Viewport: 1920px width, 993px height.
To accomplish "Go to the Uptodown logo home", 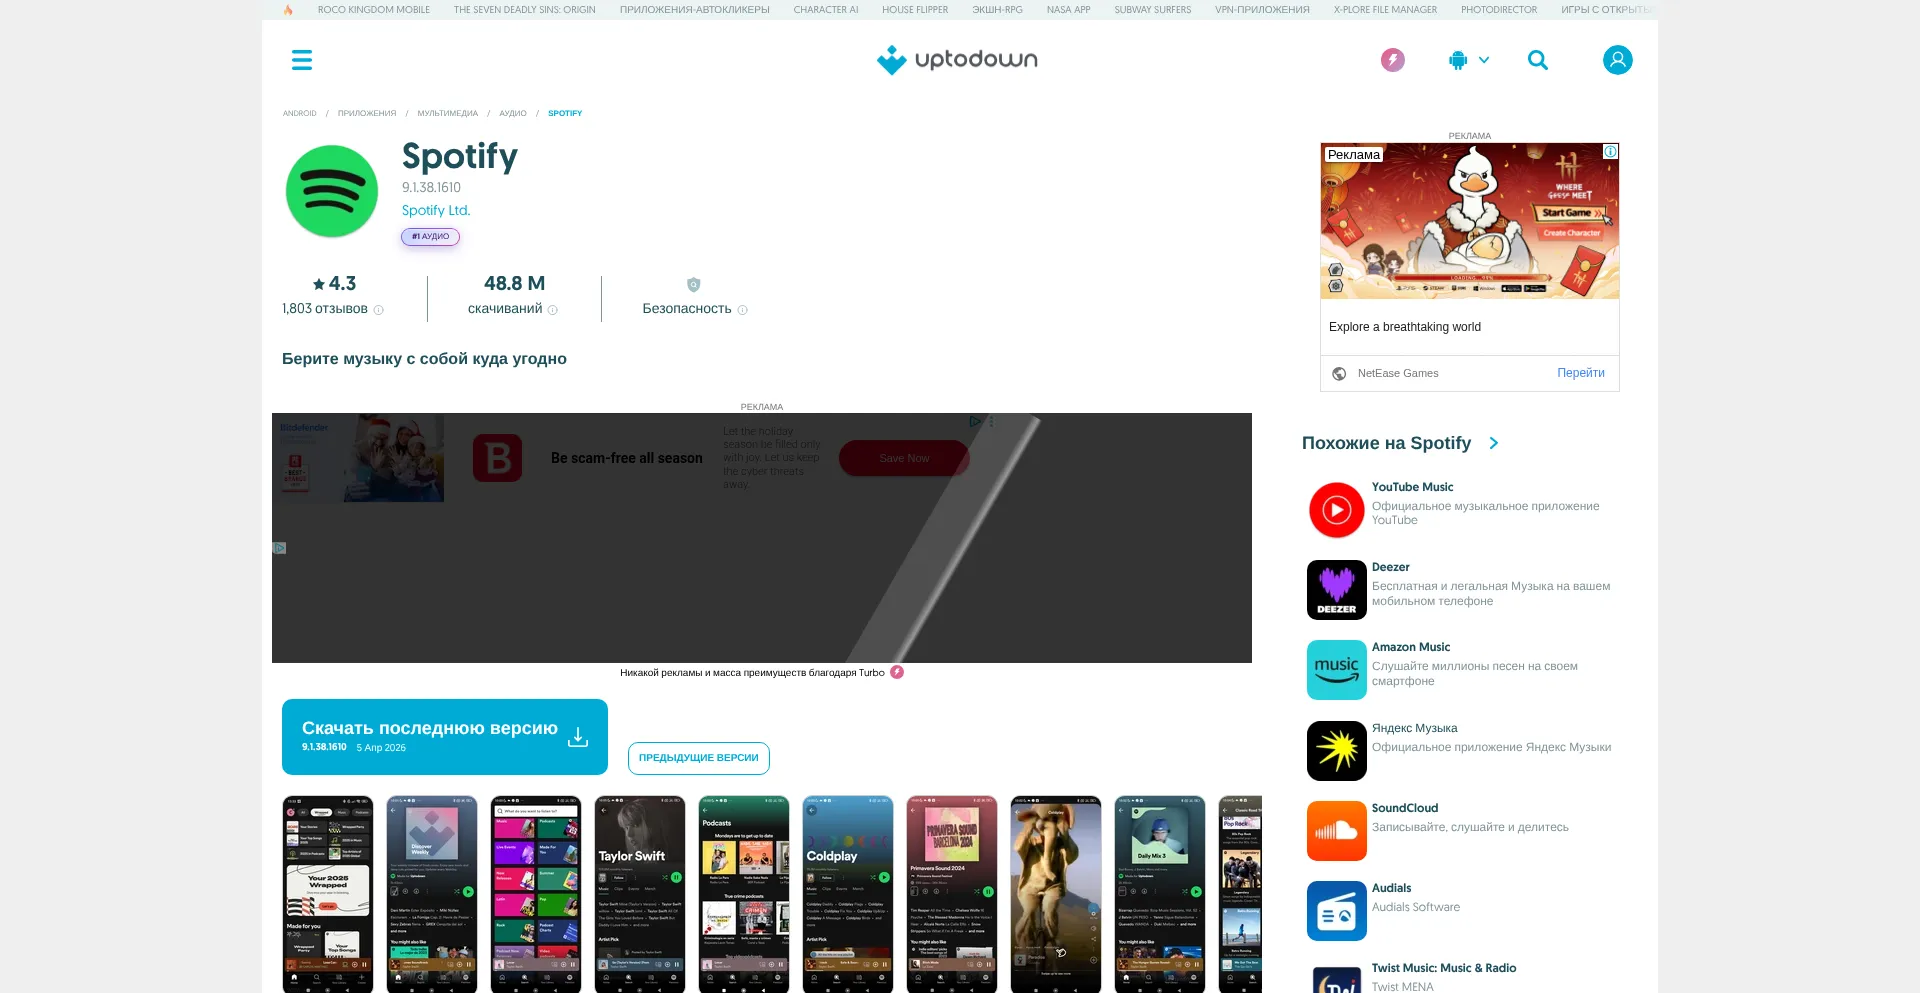I will click(x=957, y=60).
